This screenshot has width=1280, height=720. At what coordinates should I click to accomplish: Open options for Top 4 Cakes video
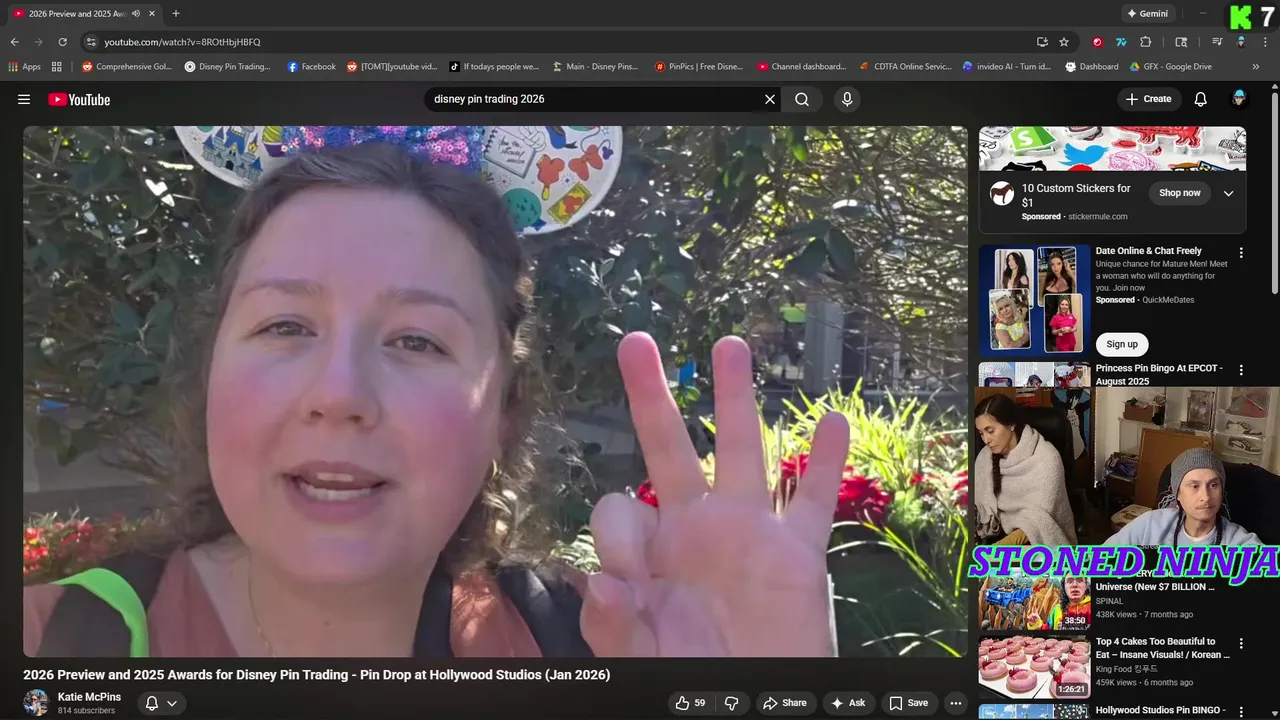(1241, 644)
